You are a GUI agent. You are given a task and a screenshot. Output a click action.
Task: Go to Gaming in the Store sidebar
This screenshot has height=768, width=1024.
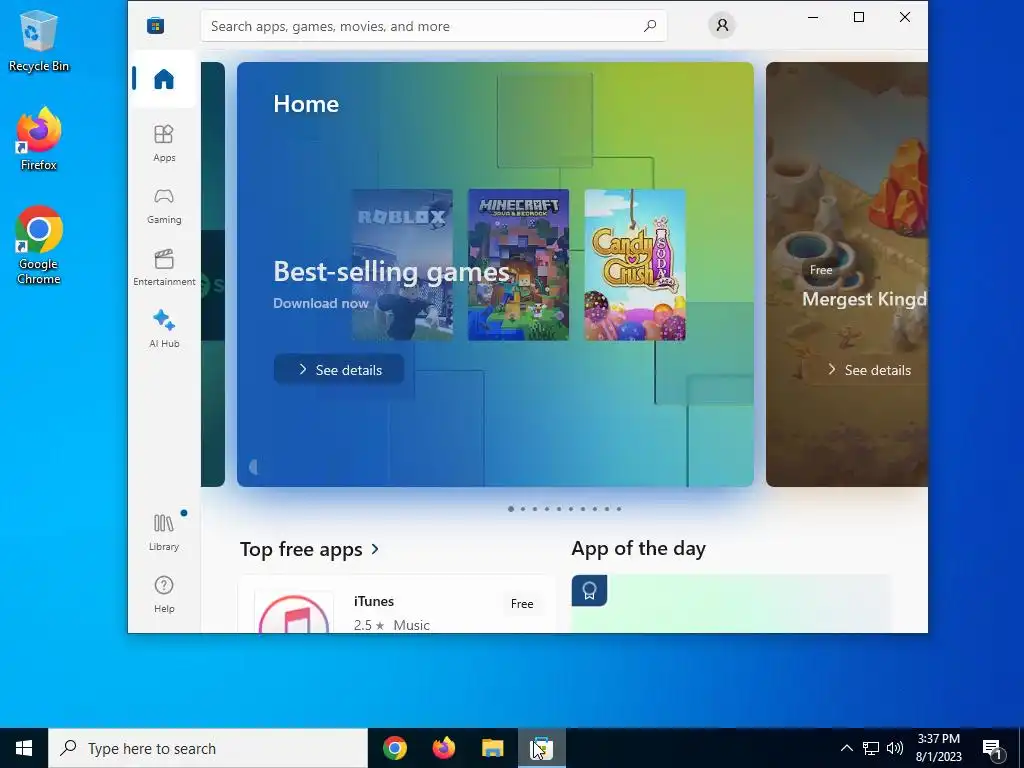coord(164,206)
